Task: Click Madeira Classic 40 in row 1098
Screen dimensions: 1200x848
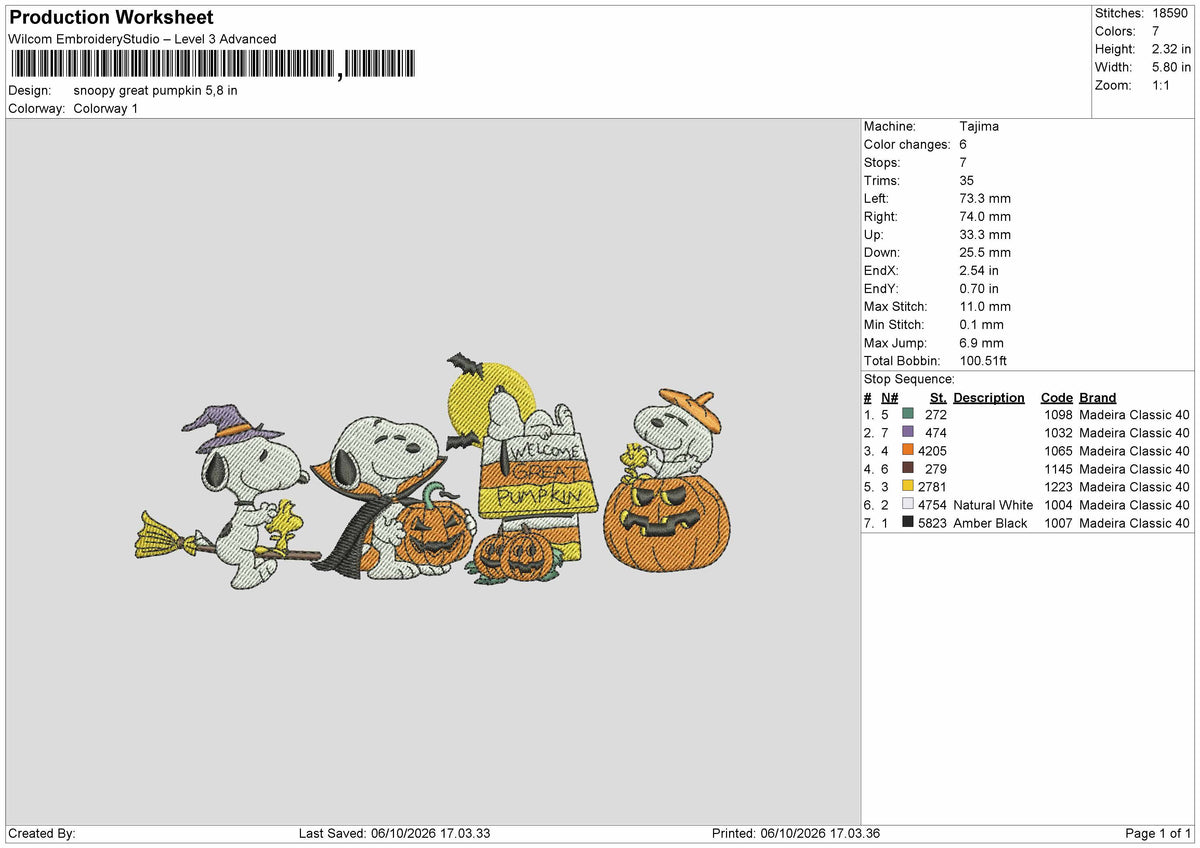Action: (x=1135, y=414)
